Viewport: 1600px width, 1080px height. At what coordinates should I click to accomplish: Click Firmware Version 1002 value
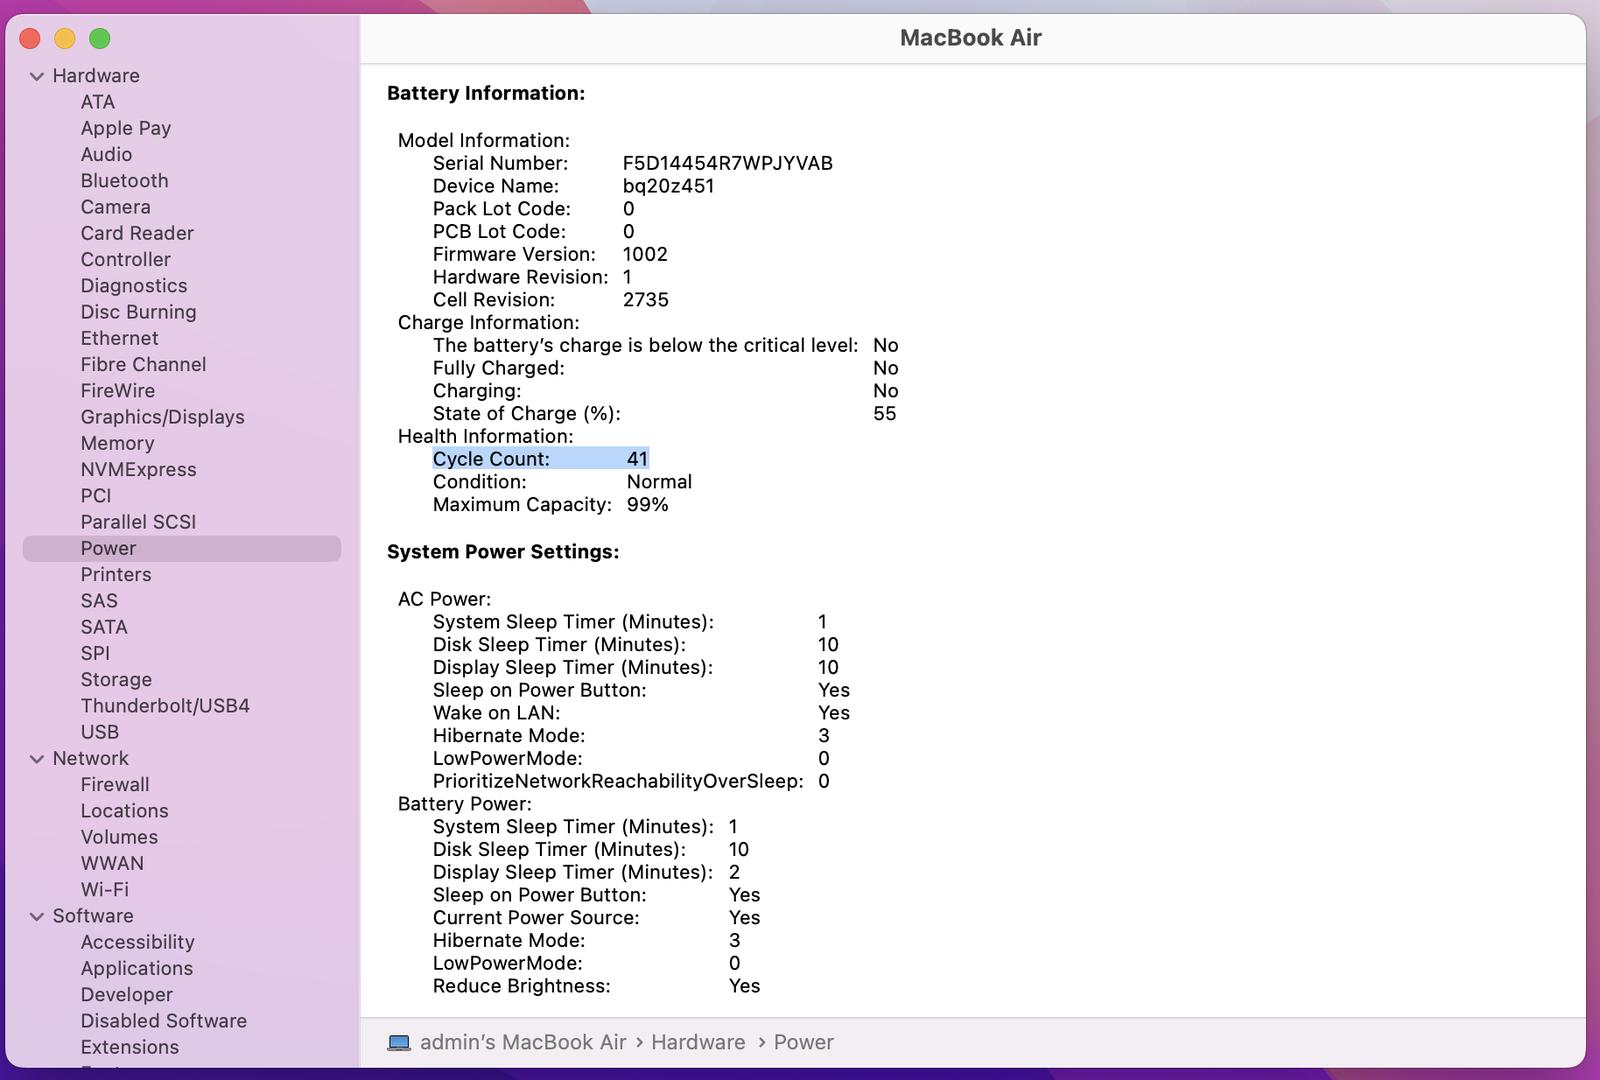tap(645, 254)
